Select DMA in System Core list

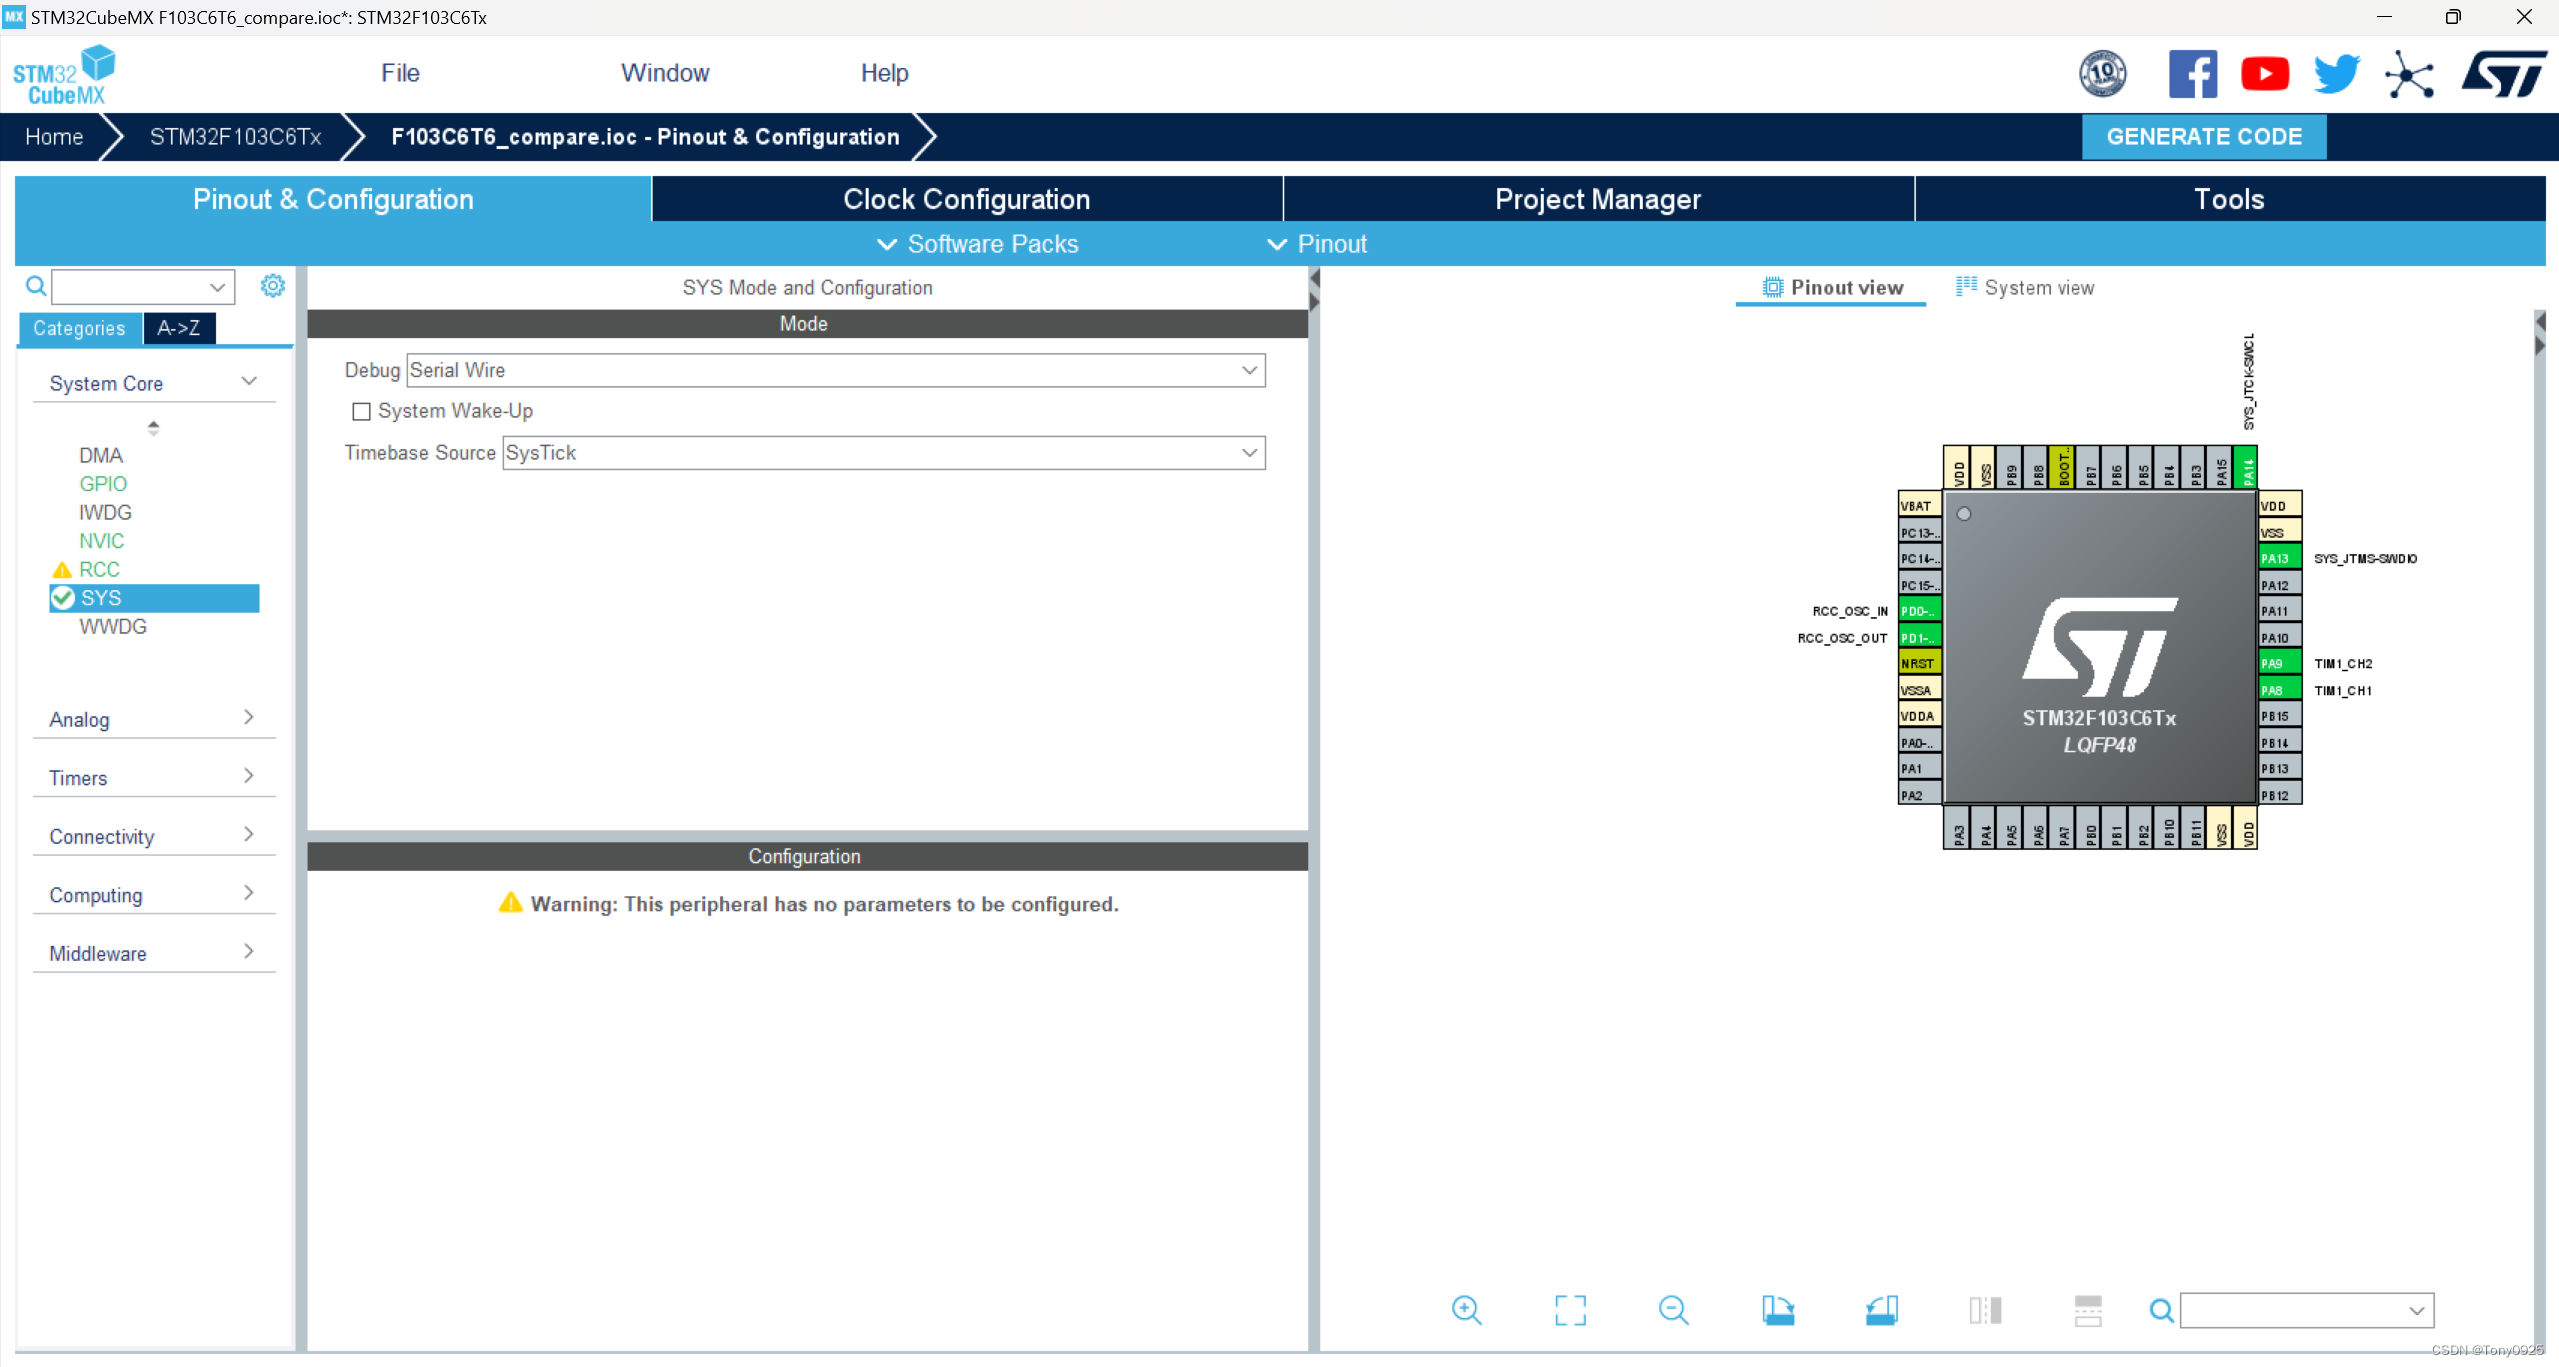pyautogui.click(x=101, y=455)
